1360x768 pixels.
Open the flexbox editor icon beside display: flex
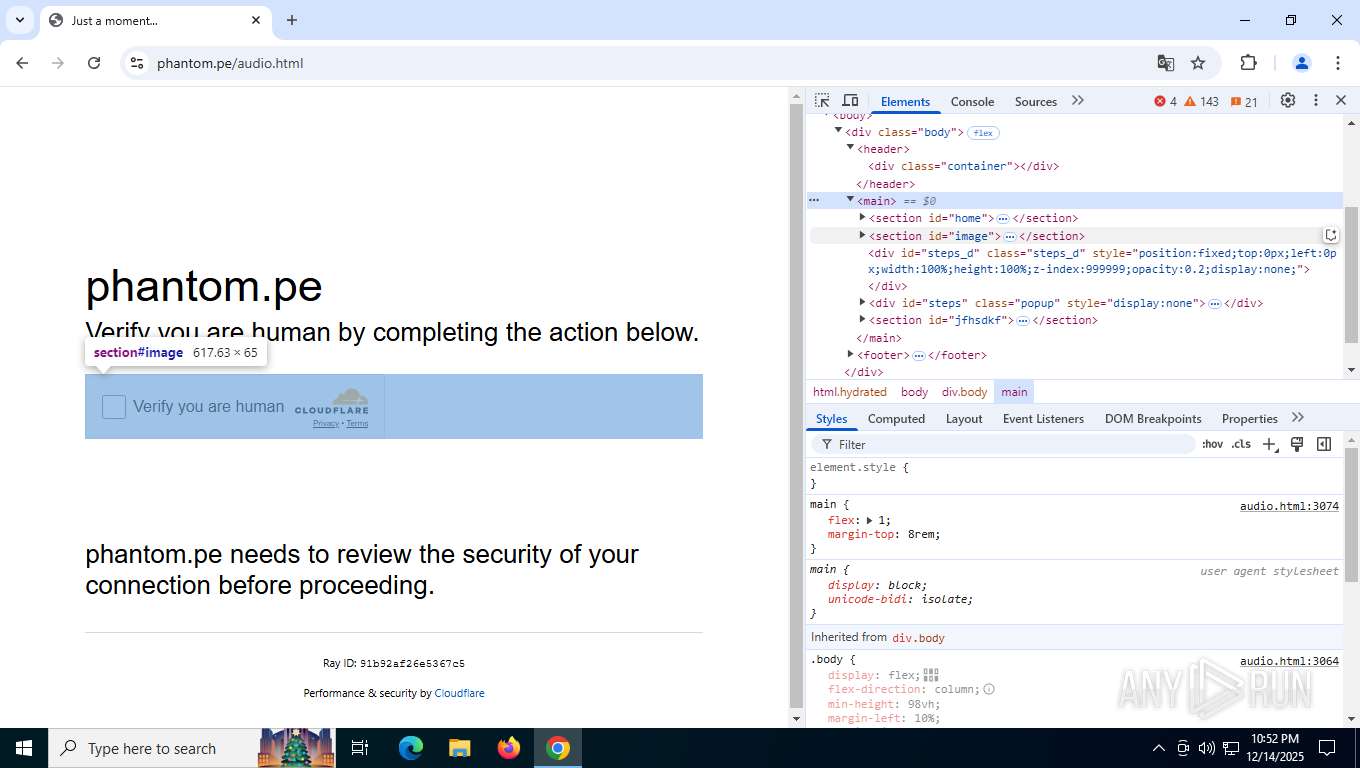[931, 675]
